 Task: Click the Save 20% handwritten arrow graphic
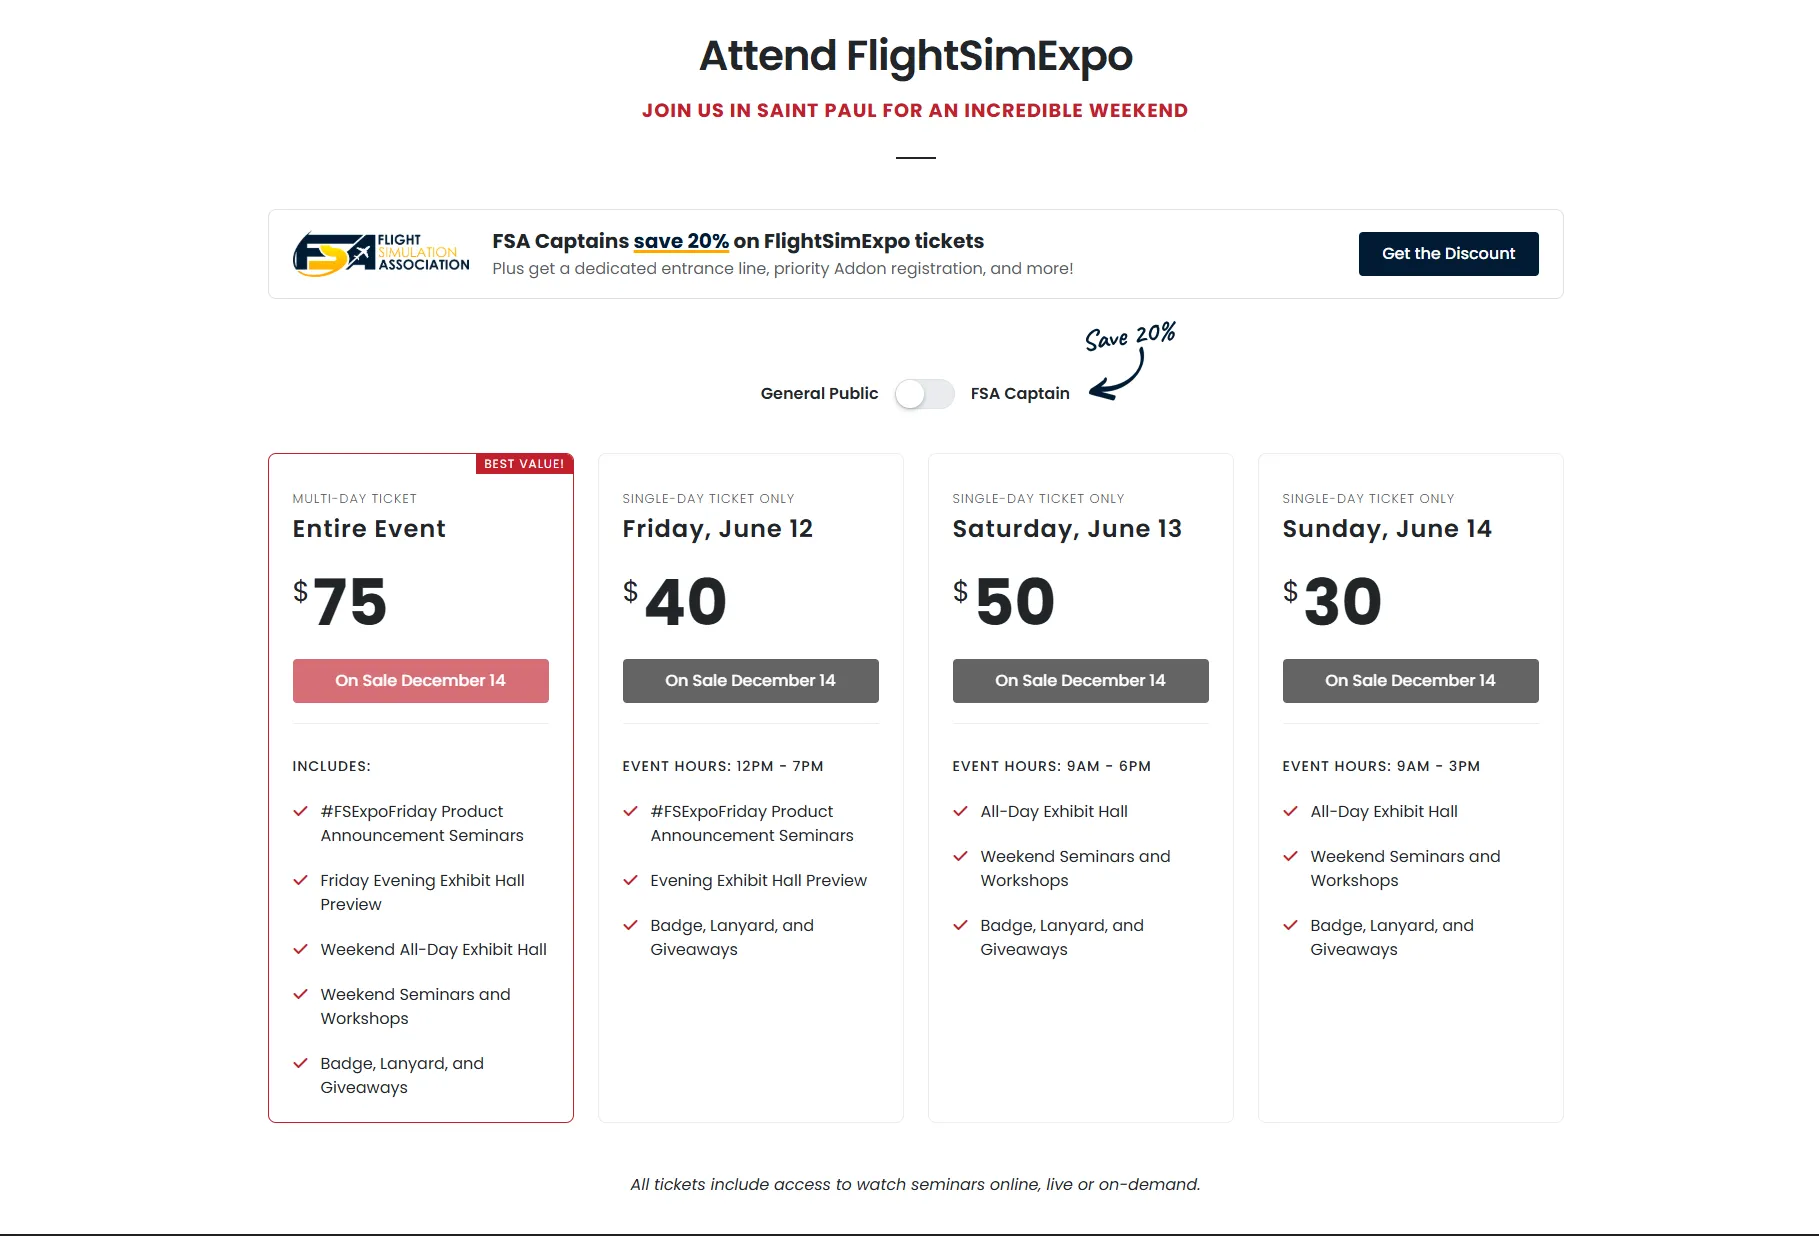[x=1129, y=358]
